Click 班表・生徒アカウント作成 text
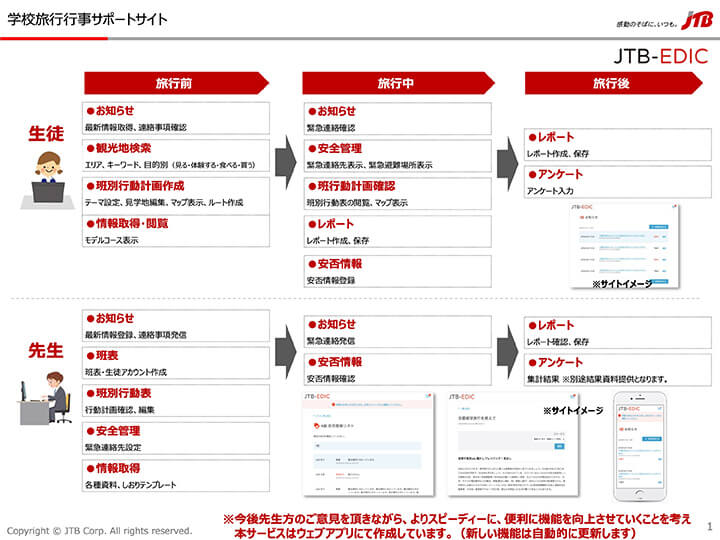Screen dimensions: 720x540 pyautogui.click(x=126, y=372)
